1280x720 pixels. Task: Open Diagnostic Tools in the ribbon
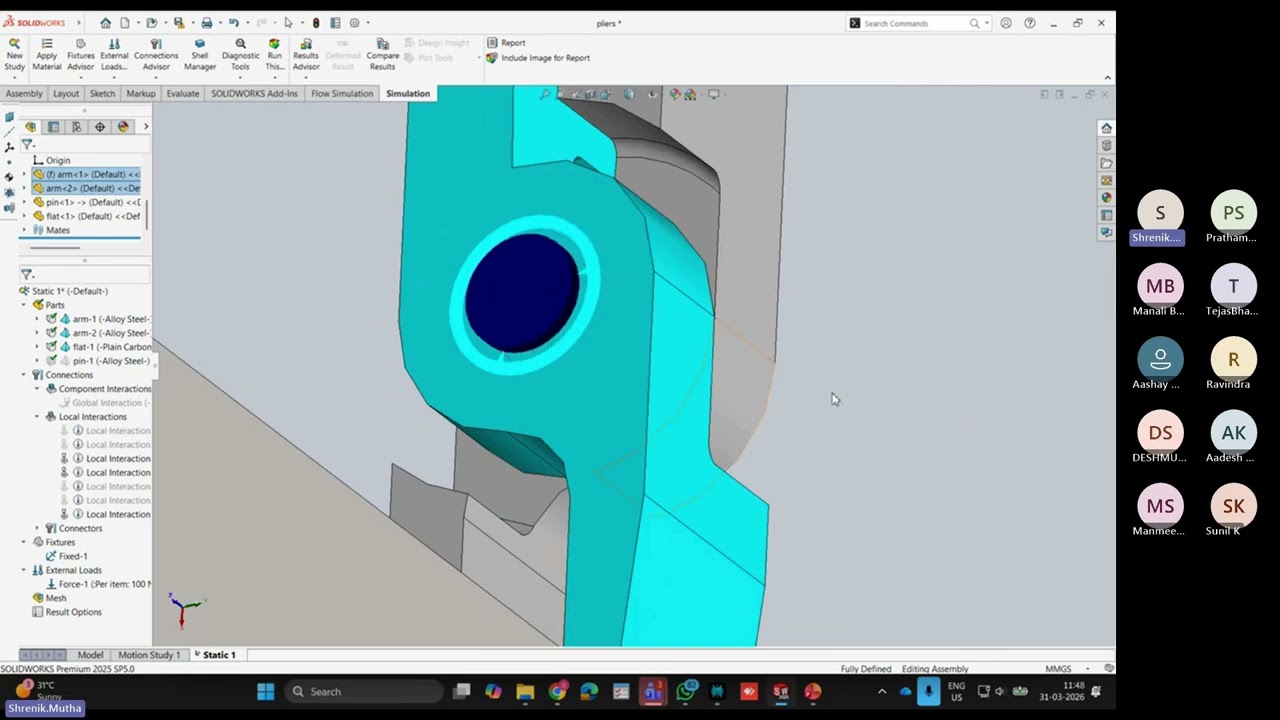pos(240,54)
